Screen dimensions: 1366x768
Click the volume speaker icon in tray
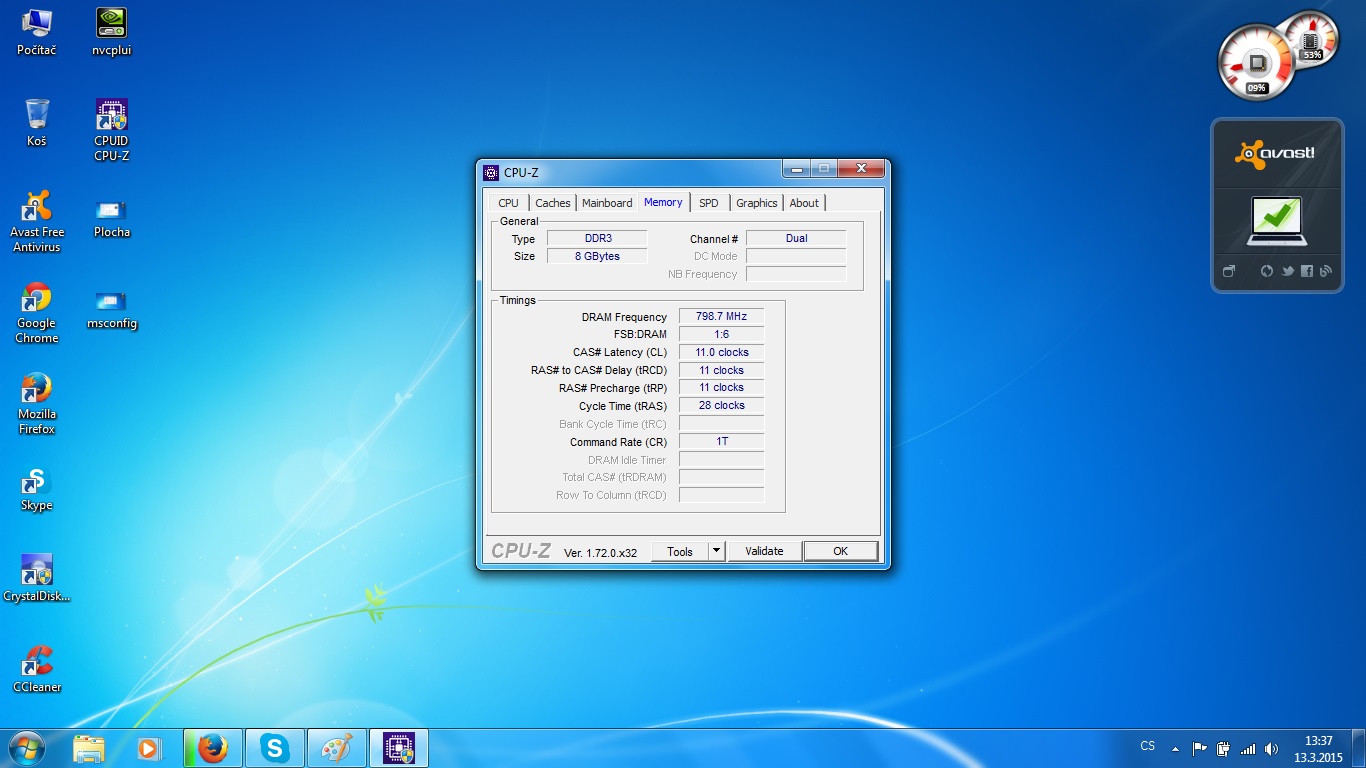click(1271, 748)
